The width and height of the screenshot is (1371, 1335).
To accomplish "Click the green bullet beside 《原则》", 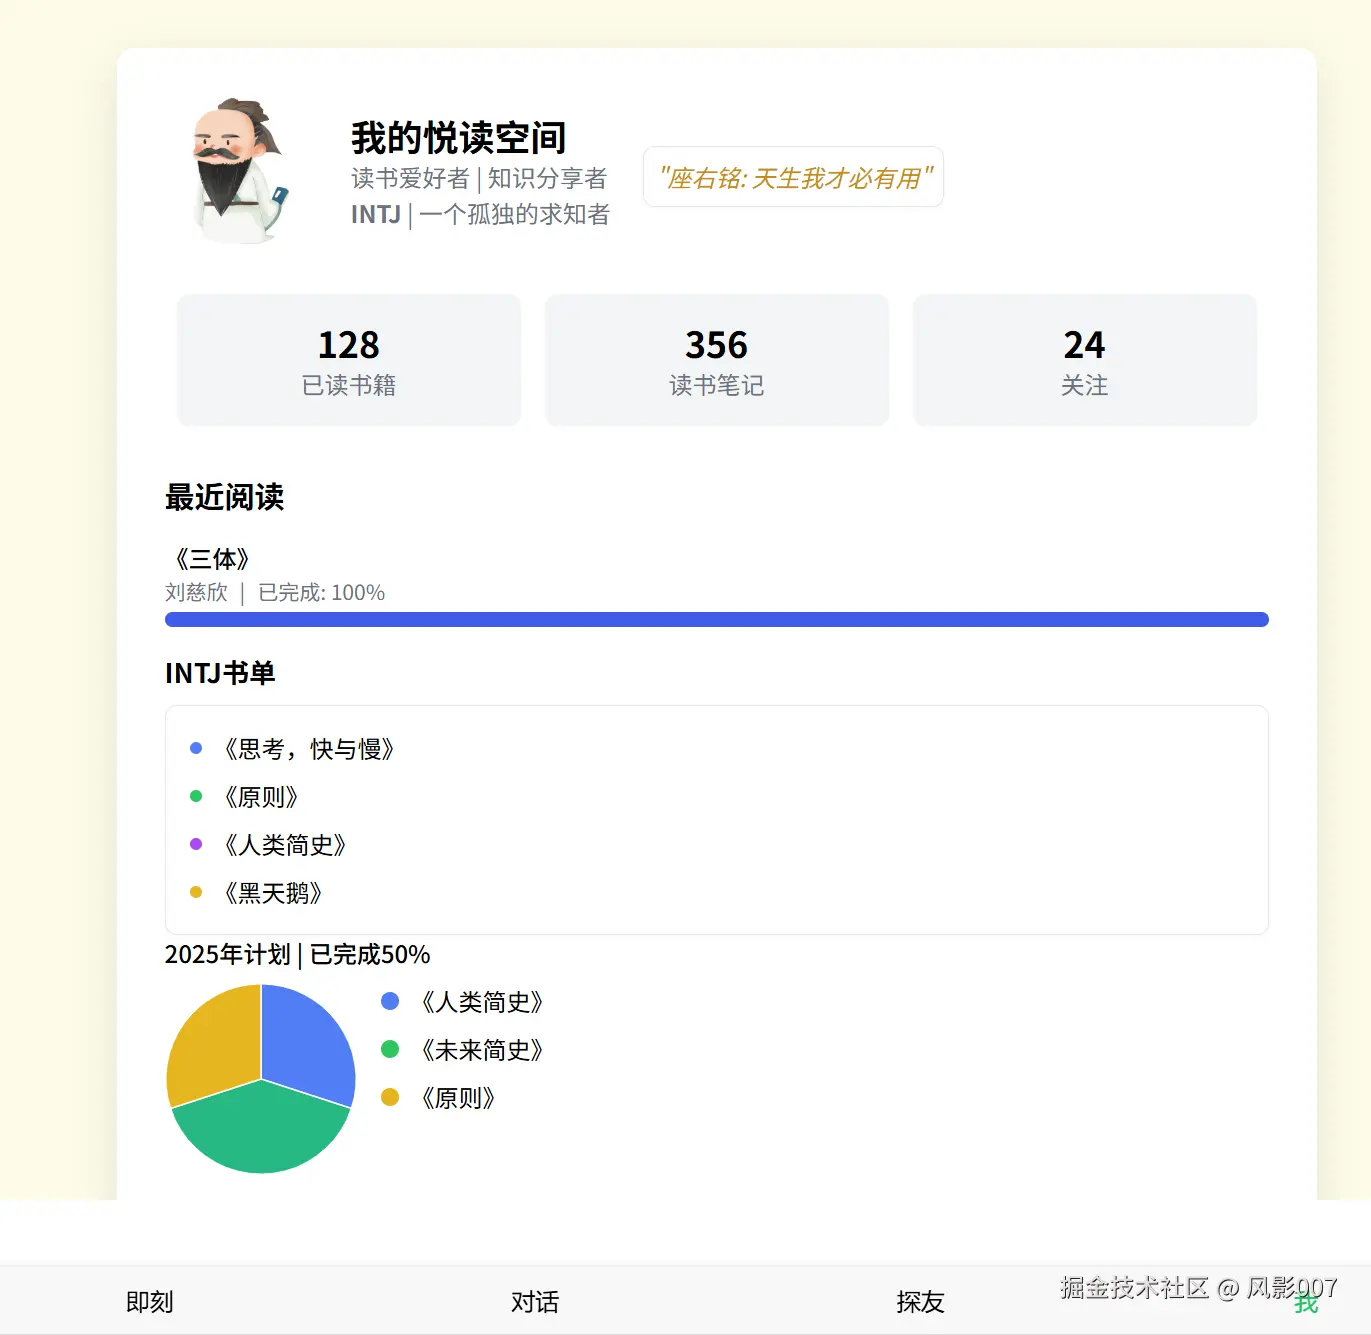I will tap(196, 795).
